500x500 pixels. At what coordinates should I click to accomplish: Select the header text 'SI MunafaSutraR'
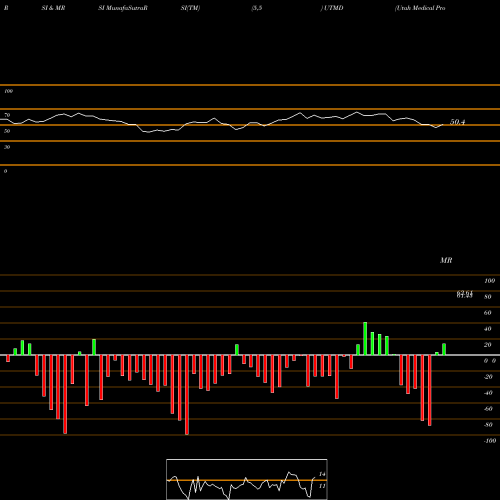[123, 8]
